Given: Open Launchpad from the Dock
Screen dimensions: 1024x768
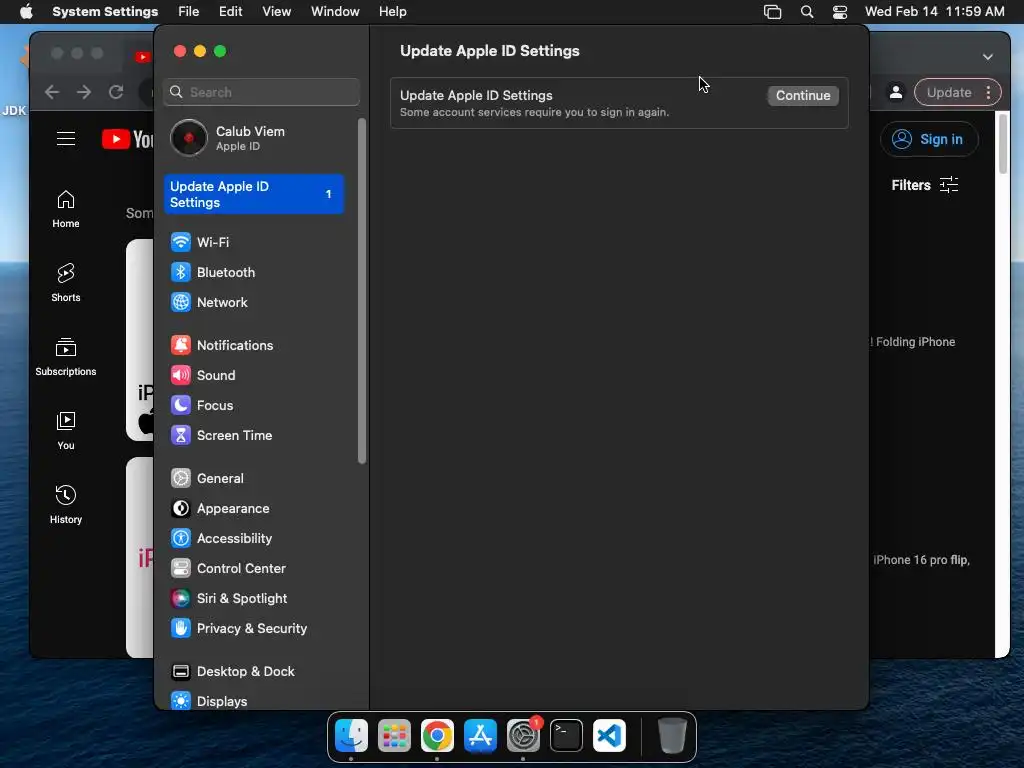Looking at the screenshot, I should (x=394, y=735).
